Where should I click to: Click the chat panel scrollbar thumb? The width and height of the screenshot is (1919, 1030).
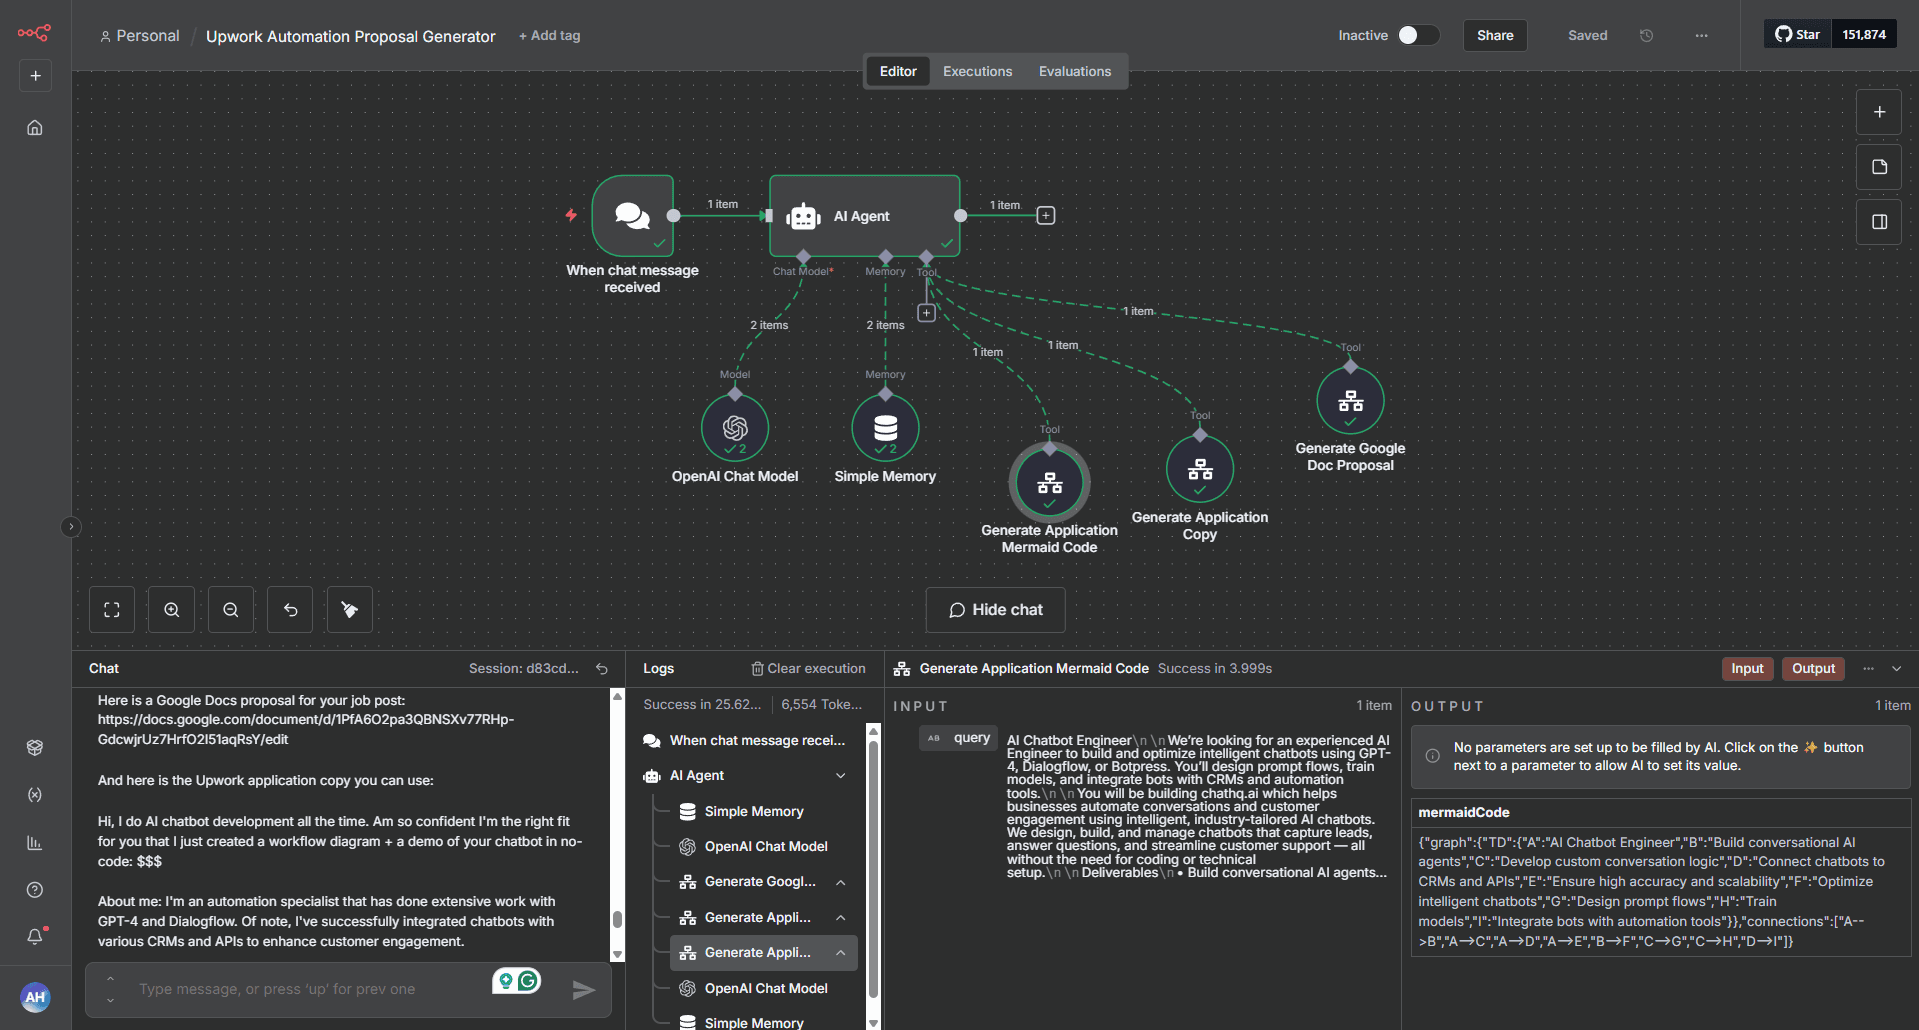(617, 919)
